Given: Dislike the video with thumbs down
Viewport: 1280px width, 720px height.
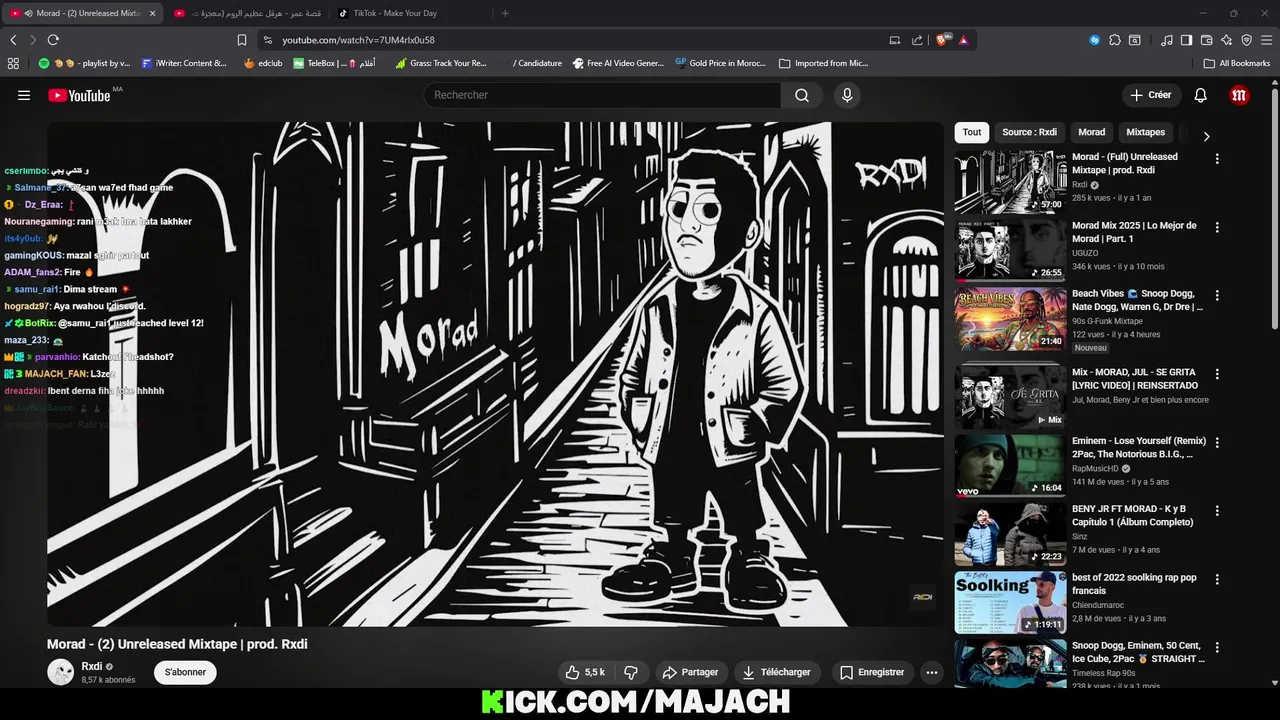Looking at the screenshot, I should [x=631, y=672].
